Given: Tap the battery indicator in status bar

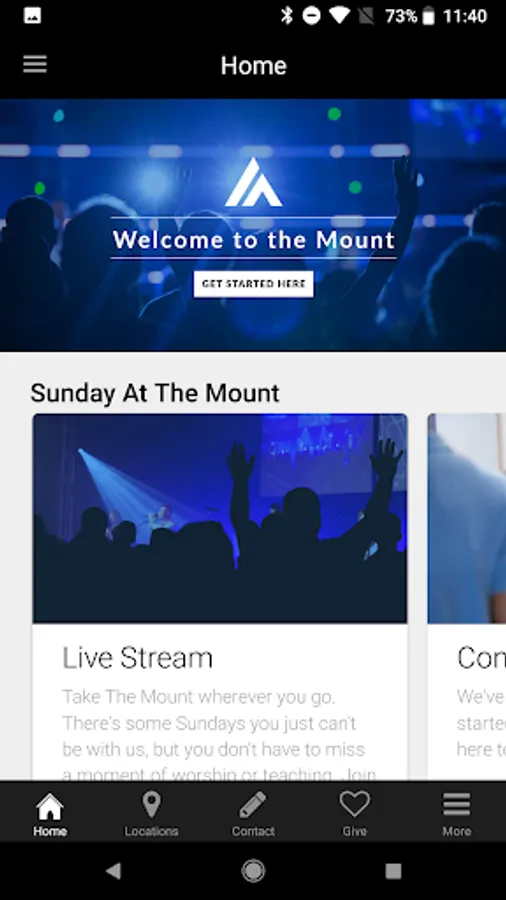Looking at the screenshot, I should [429, 16].
